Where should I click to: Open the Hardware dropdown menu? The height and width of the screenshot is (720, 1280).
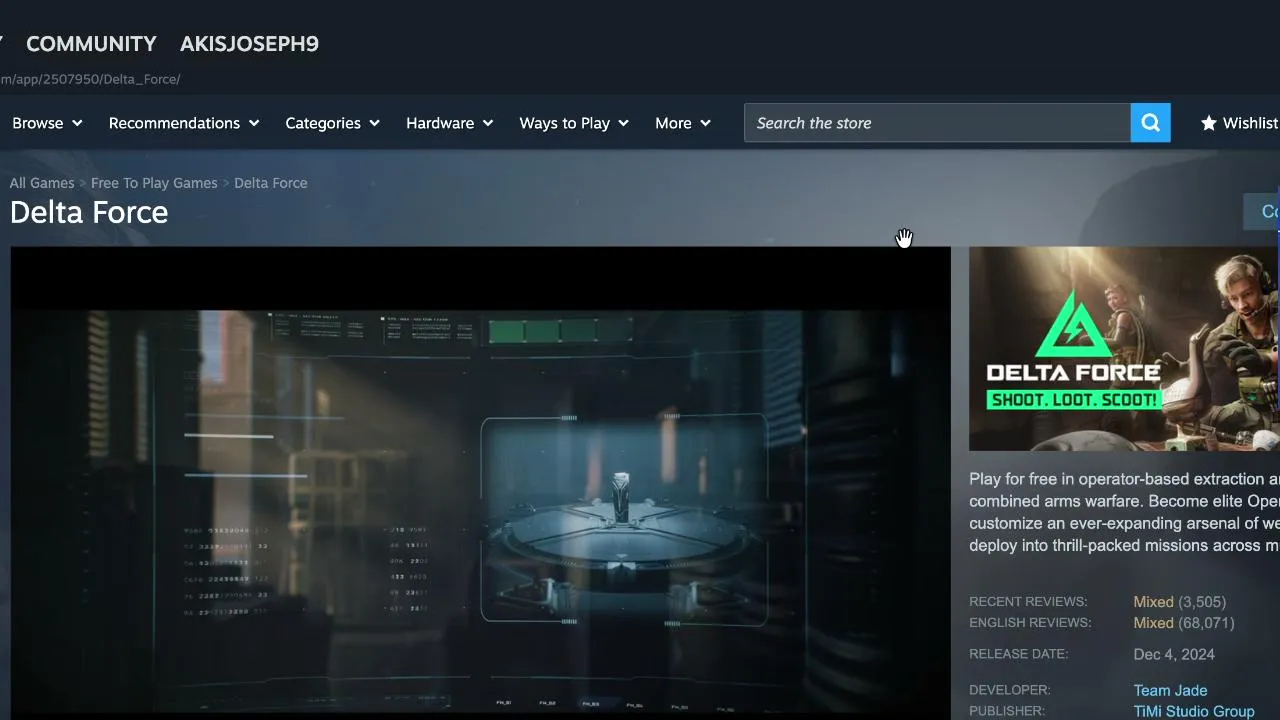450,123
